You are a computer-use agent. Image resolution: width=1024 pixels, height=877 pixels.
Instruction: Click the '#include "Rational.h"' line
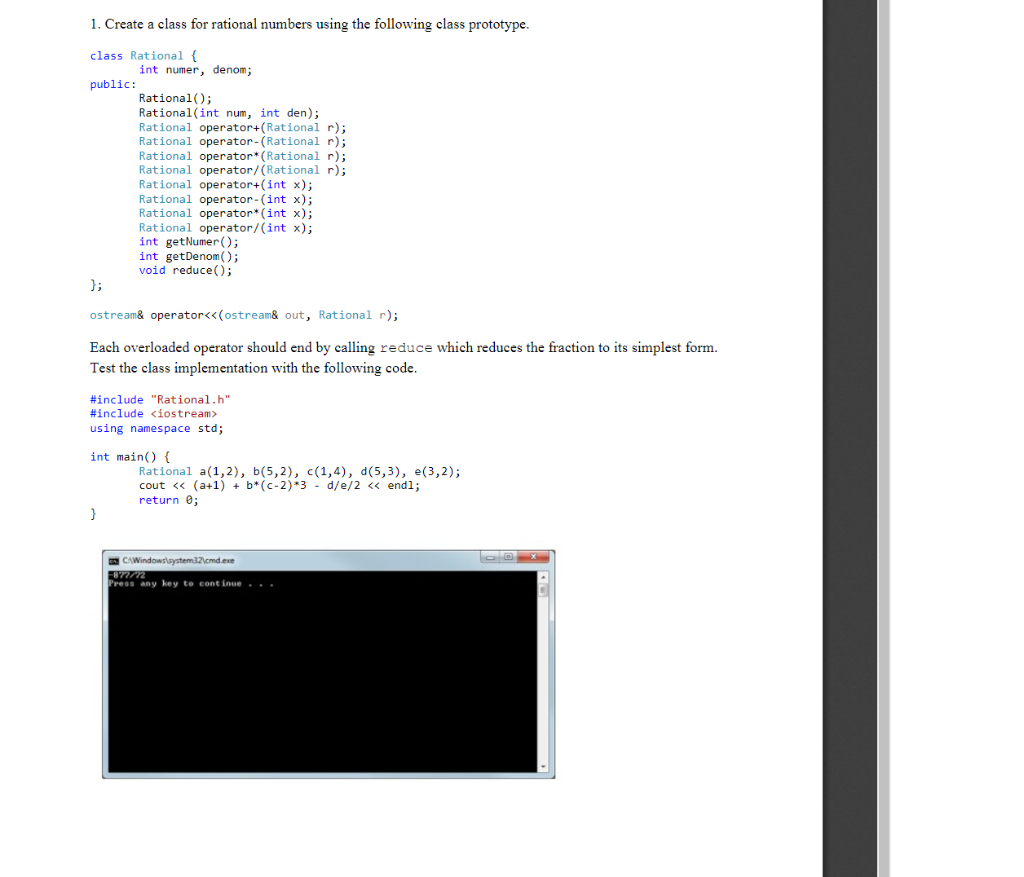[x=160, y=400]
